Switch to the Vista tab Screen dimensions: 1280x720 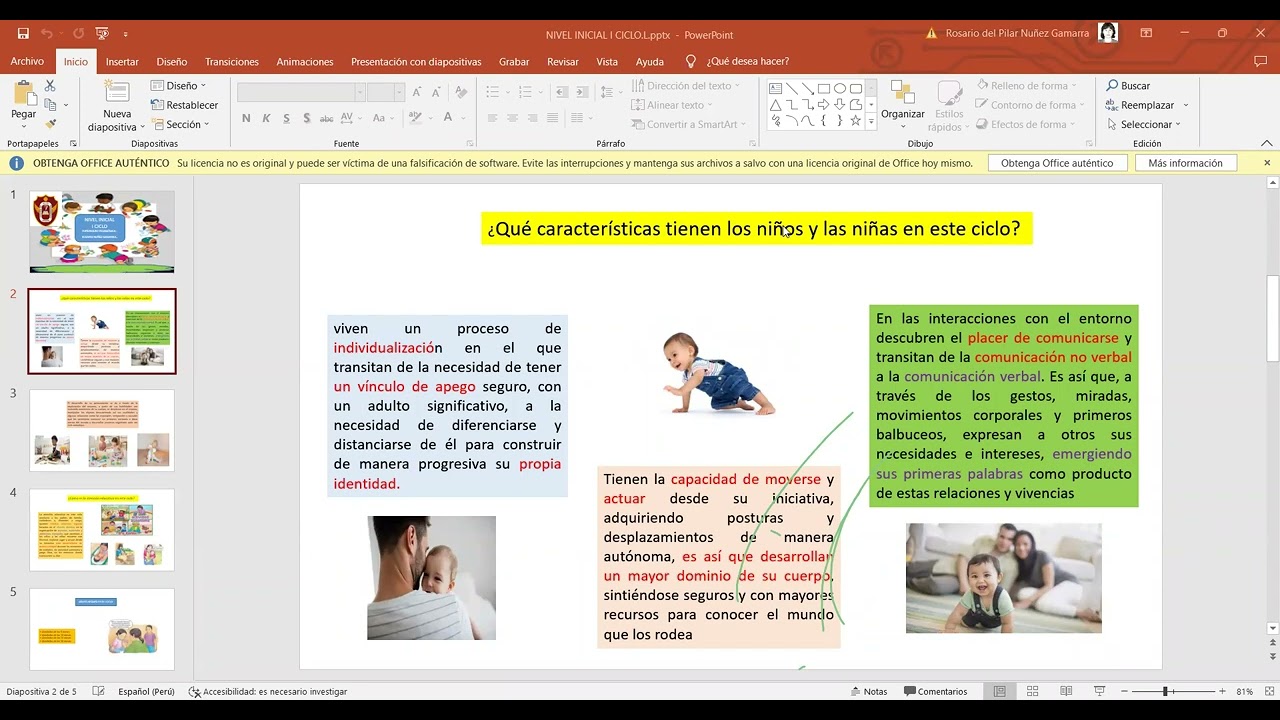pos(607,61)
